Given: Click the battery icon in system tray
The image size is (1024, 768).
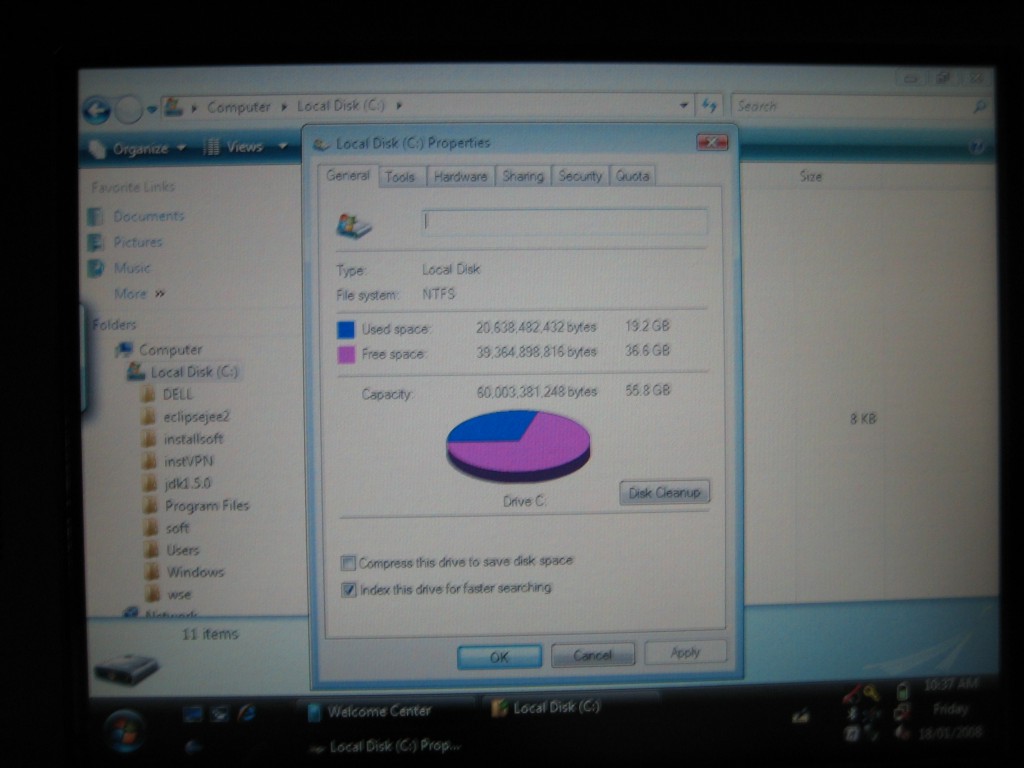Looking at the screenshot, I should (x=902, y=690).
